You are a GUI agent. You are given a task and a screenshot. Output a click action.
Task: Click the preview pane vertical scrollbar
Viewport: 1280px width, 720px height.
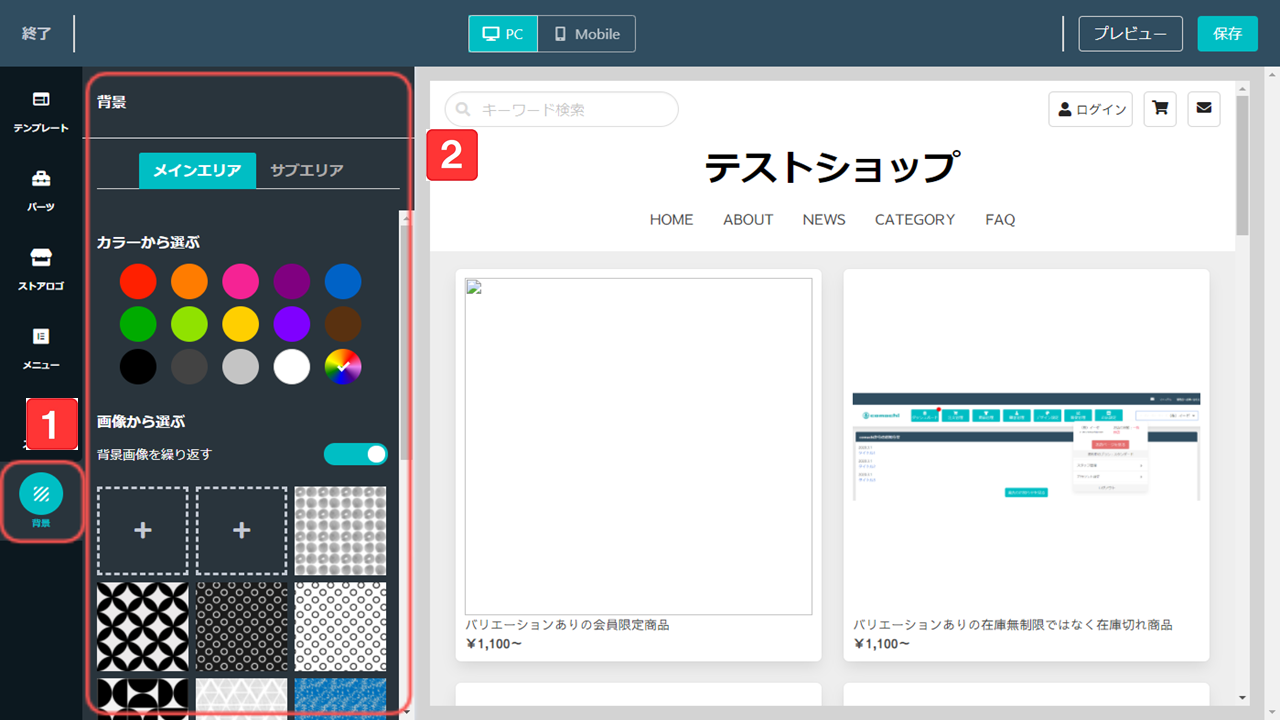pyautogui.click(x=1242, y=166)
